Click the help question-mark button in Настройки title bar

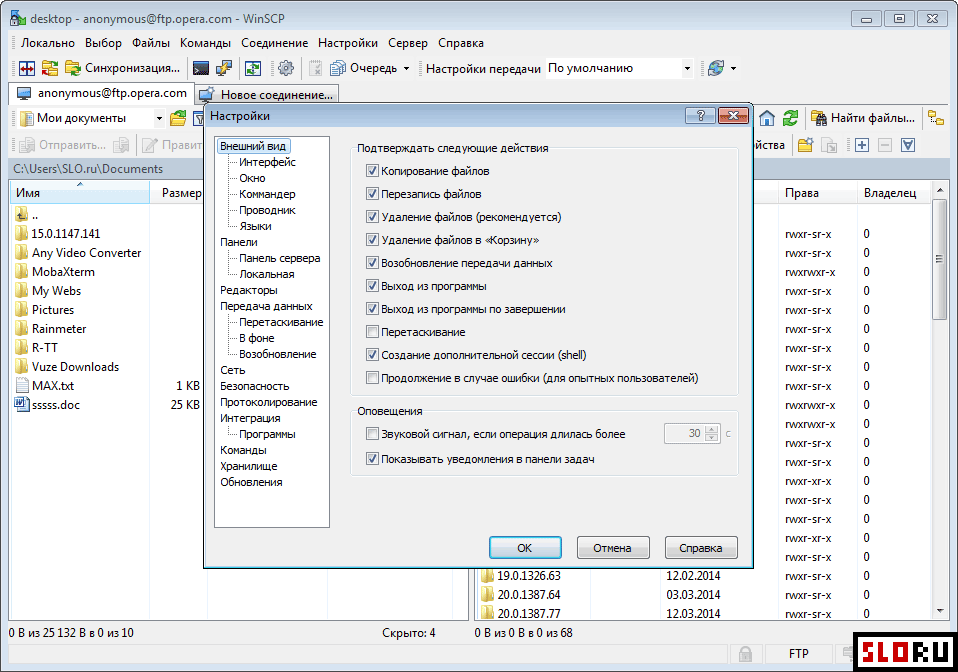pos(700,115)
